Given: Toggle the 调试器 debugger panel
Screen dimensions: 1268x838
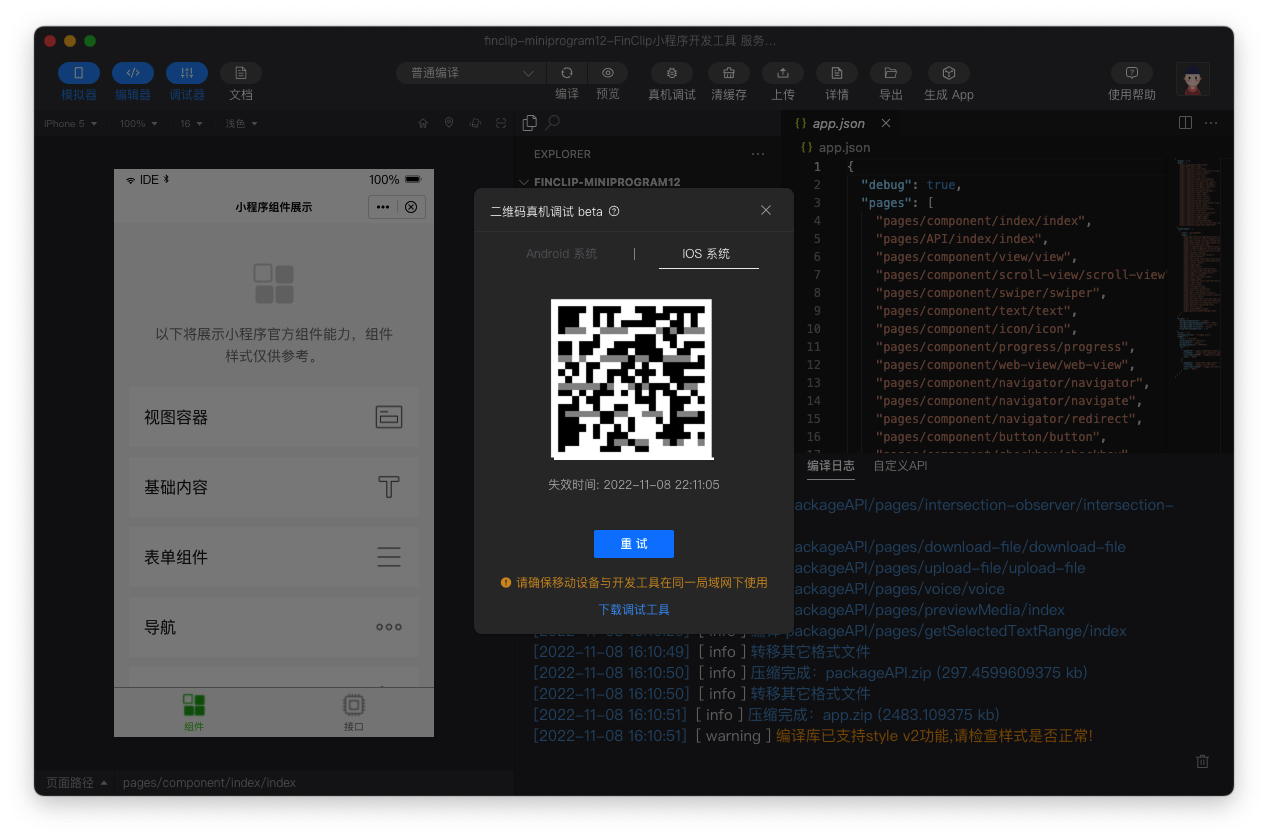Looking at the screenshot, I should point(187,73).
